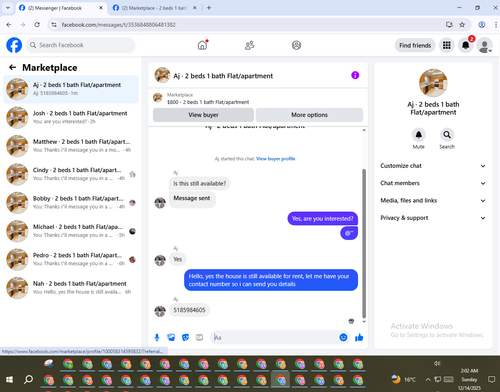The width and height of the screenshot is (500, 392).
Task: Click the 5185984605 message bubble
Action: (189, 310)
